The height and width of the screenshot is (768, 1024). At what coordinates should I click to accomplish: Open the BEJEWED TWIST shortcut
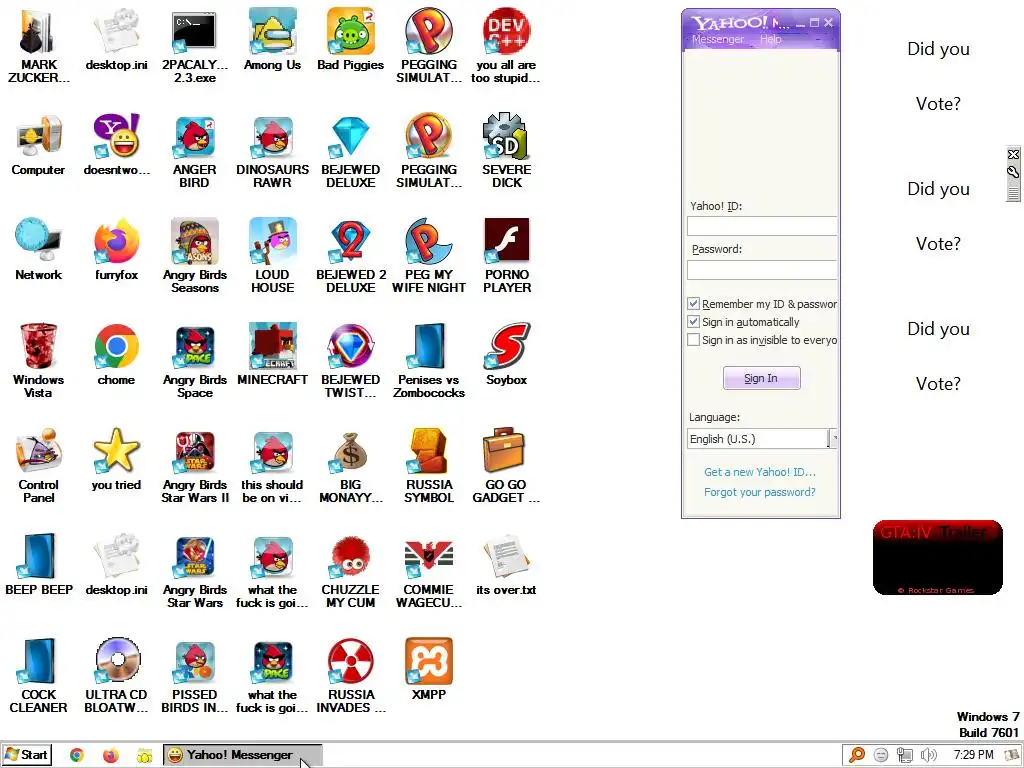[351, 360]
